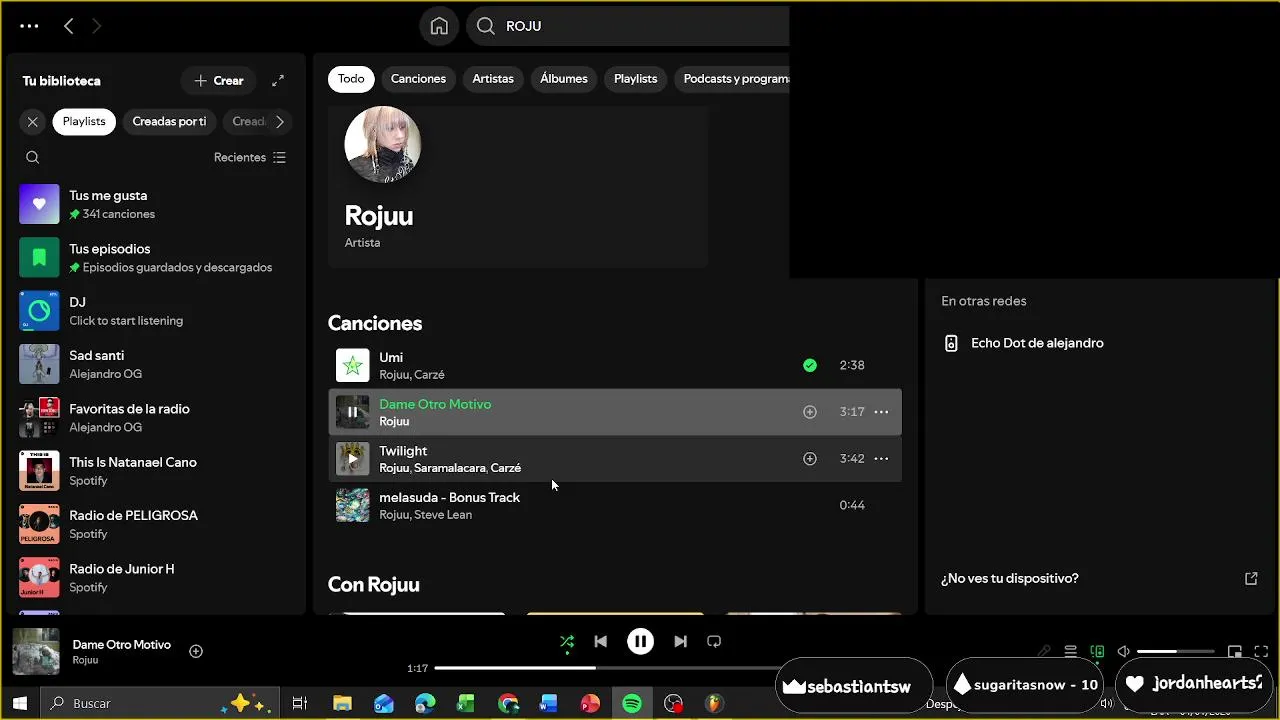This screenshot has height=720, width=1280.
Task: Pause Dame Otro Motivo in the song row
Action: pos(352,412)
